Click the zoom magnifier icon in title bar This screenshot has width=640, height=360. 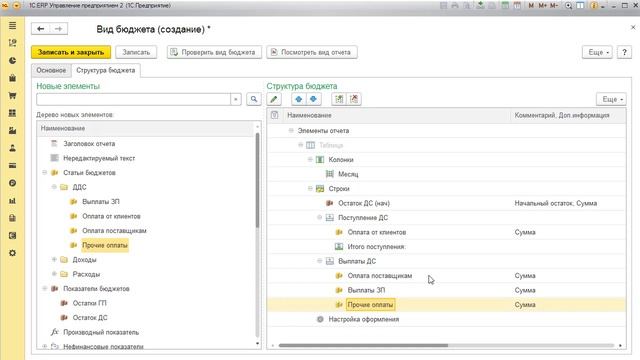569,6
